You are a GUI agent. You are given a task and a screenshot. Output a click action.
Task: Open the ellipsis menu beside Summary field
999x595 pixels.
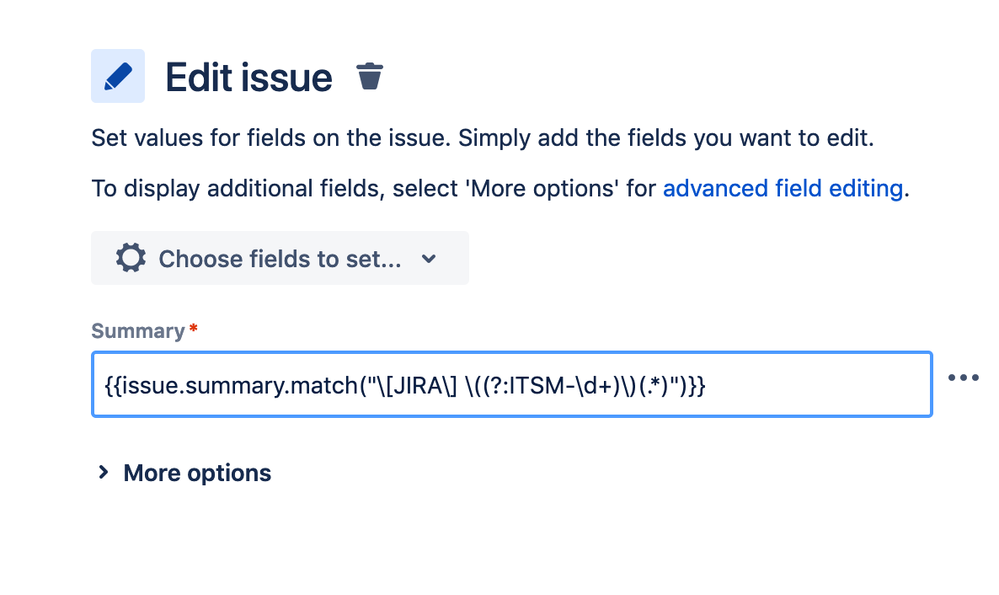(963, 378)
